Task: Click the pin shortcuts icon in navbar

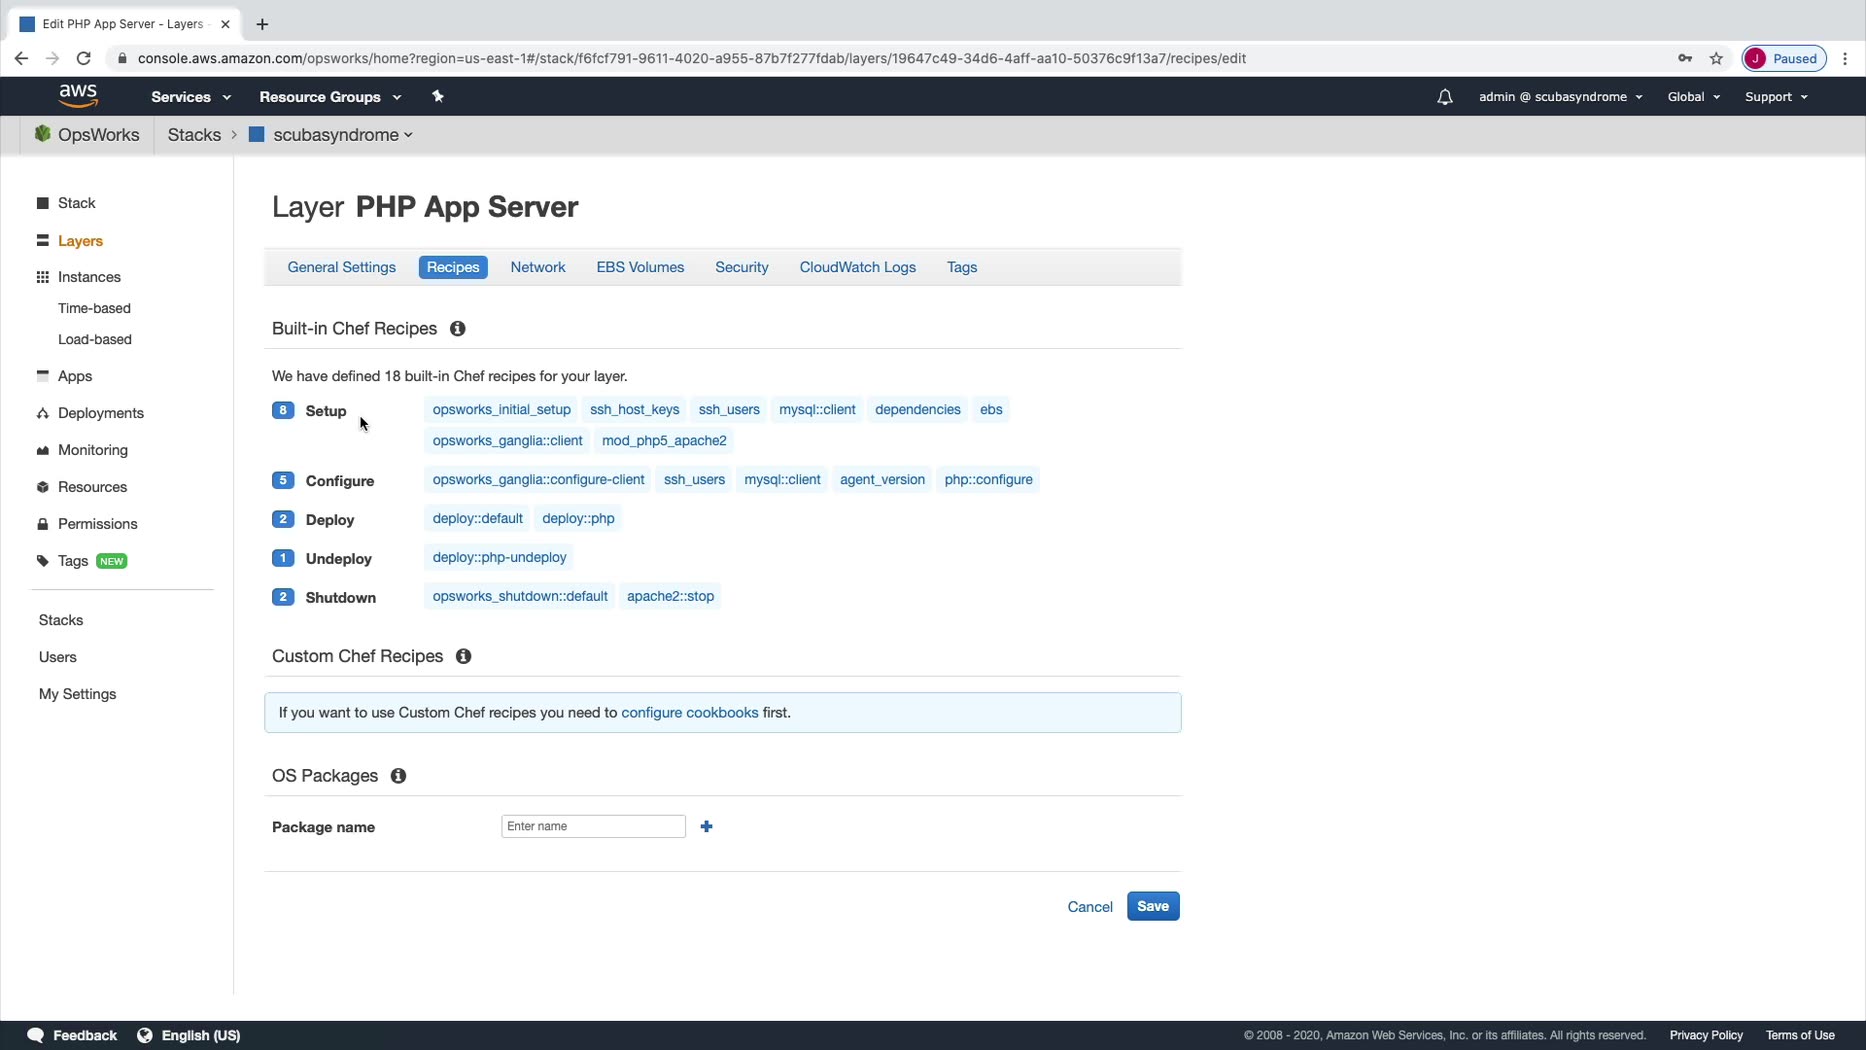Action: point(437,96)
